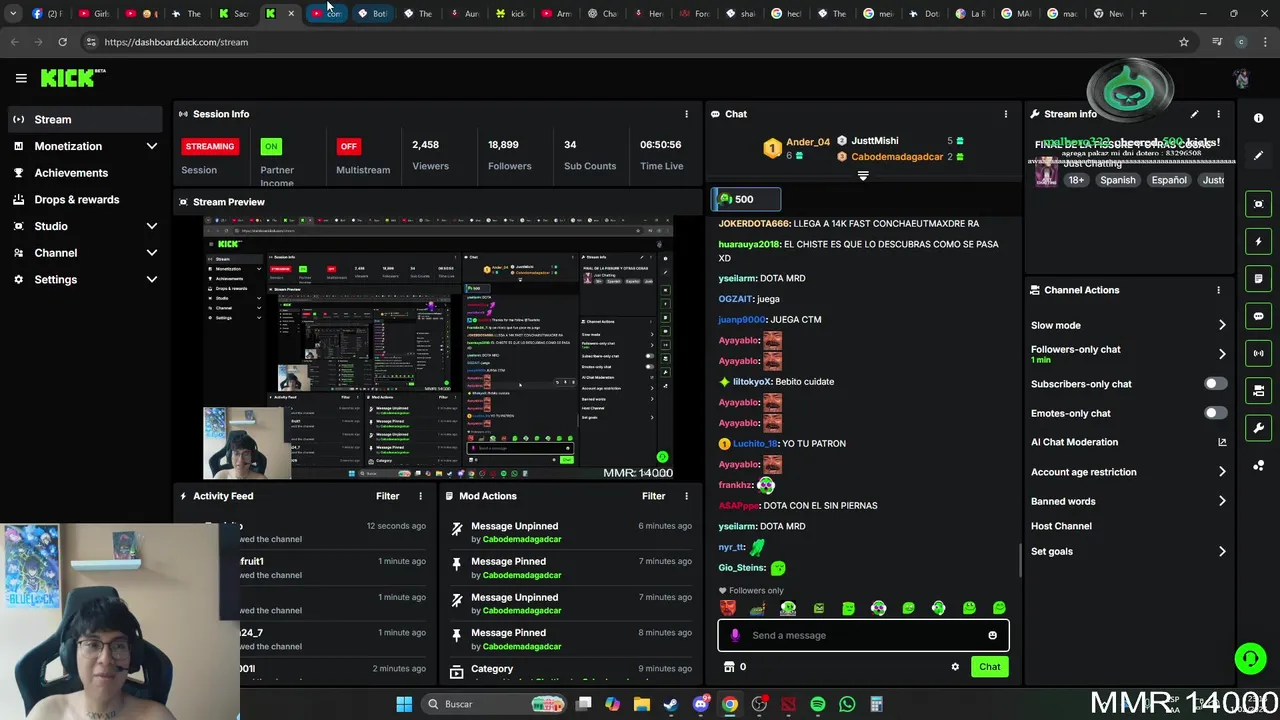Open Channel Actions options menu

point(1218,290)
